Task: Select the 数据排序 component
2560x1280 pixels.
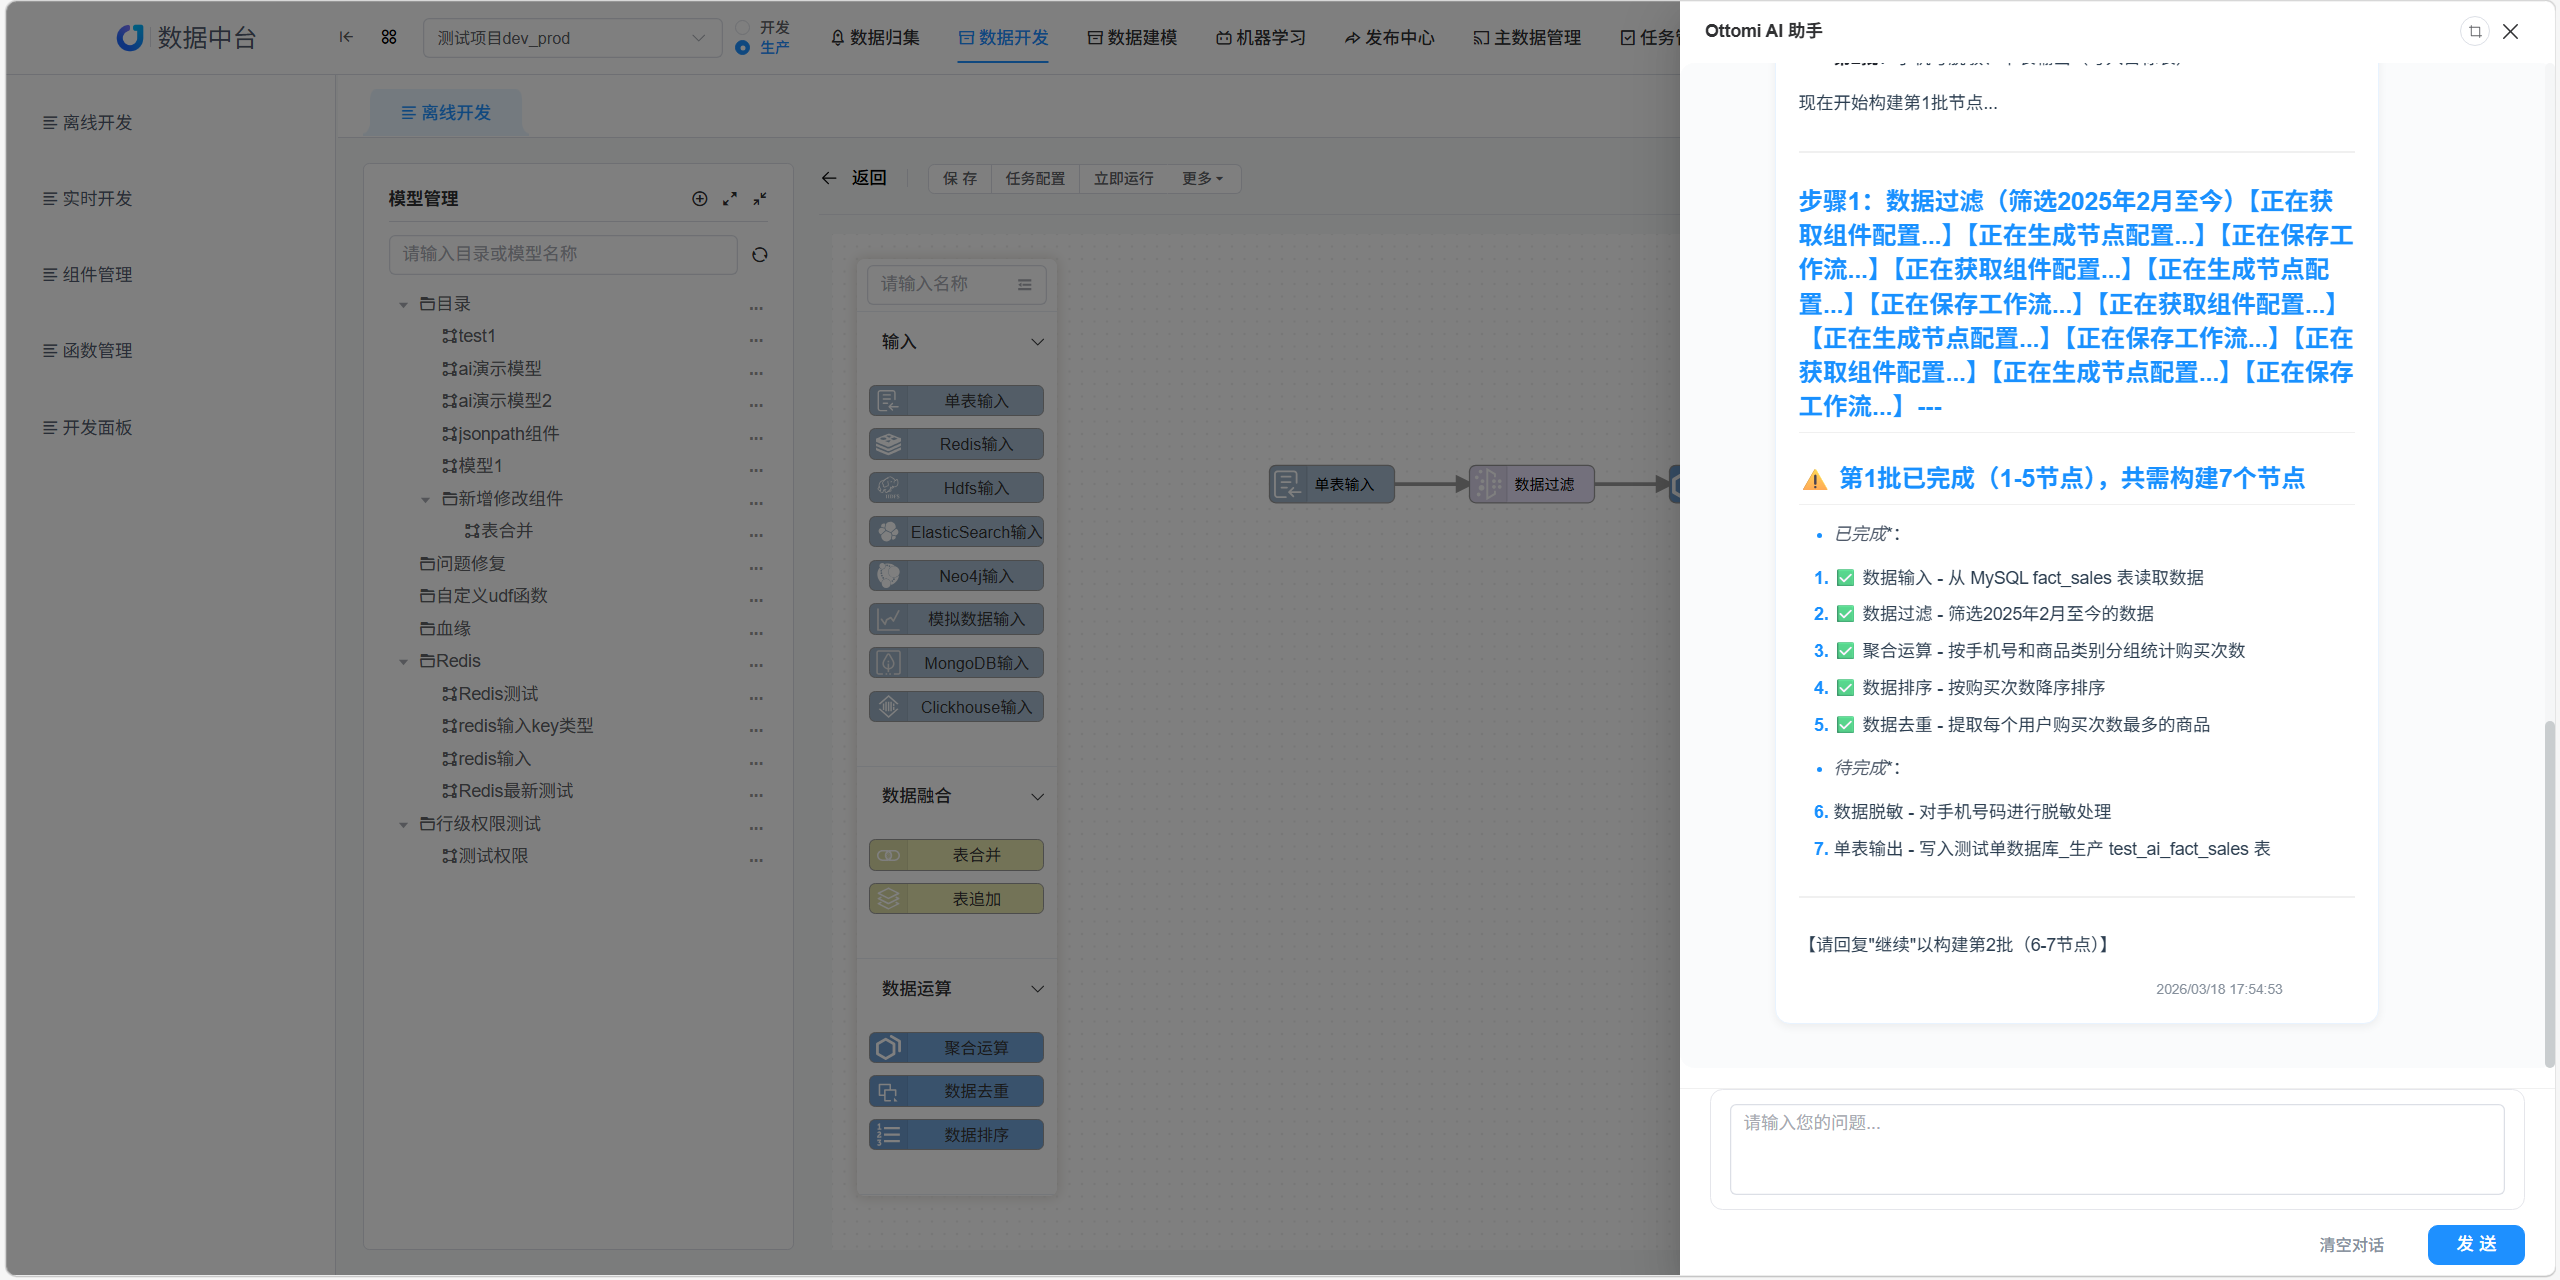Action: (956, 1134)
